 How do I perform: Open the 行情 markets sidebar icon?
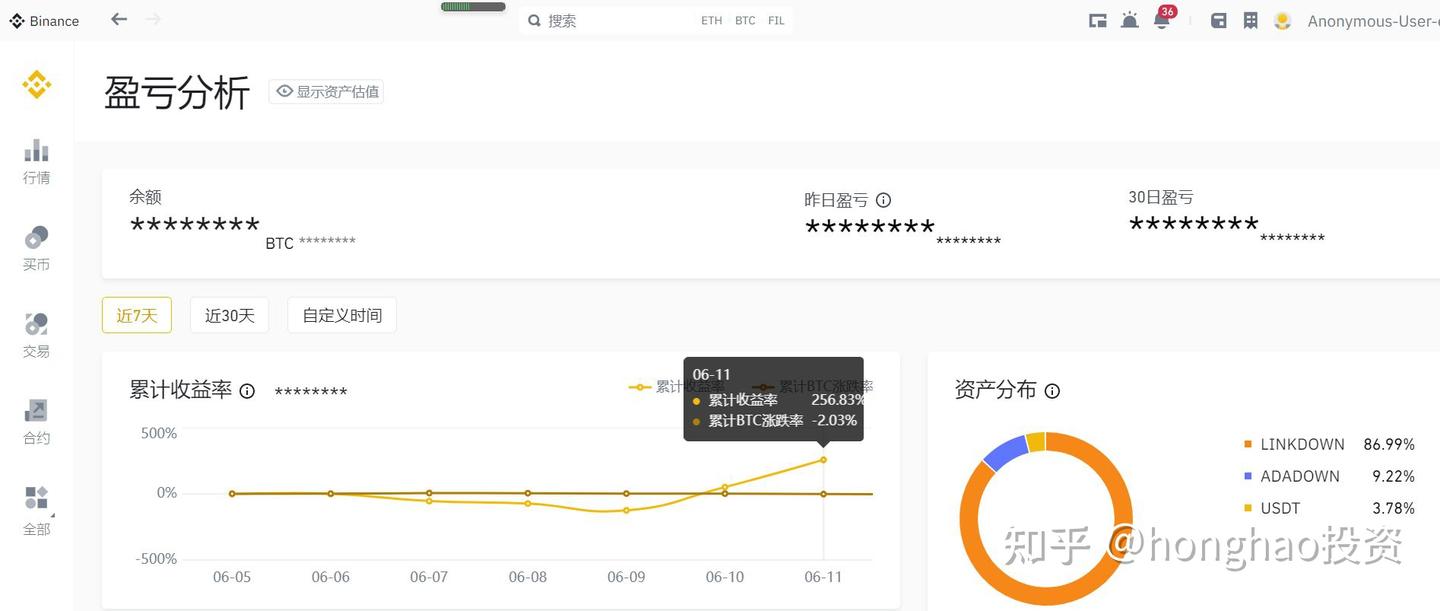pyautogui.click(x=37, y=160)
